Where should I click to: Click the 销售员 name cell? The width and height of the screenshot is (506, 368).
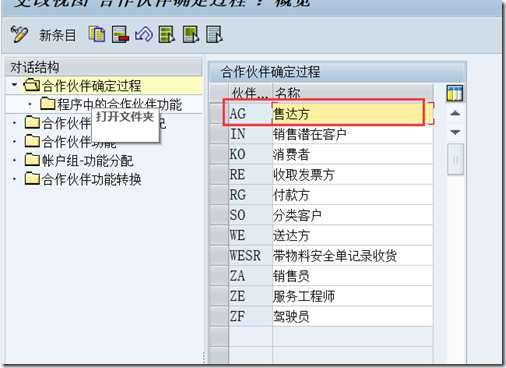pos(352,276)
